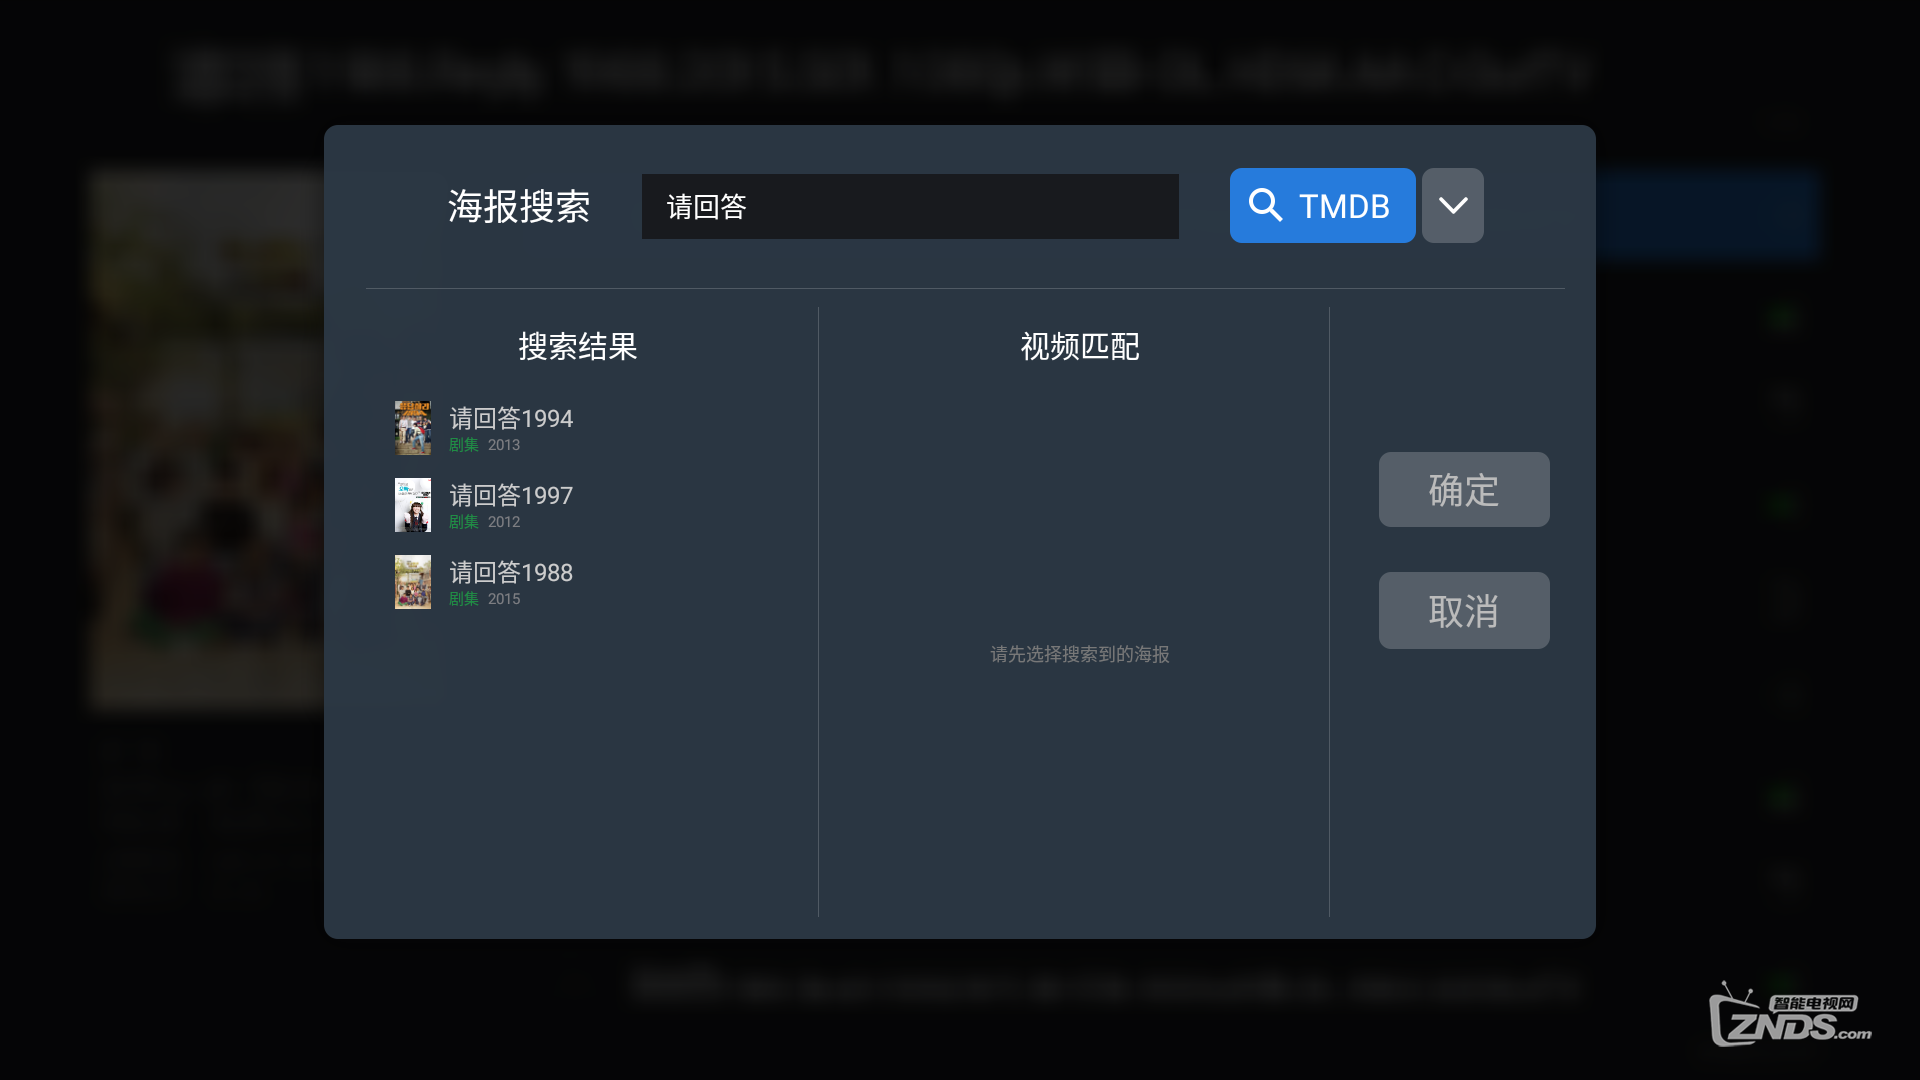1920x1080 pixels.
Task: Click the 请先选择搜索到的海报 hint text
Action: click(x=1079, y=654)
